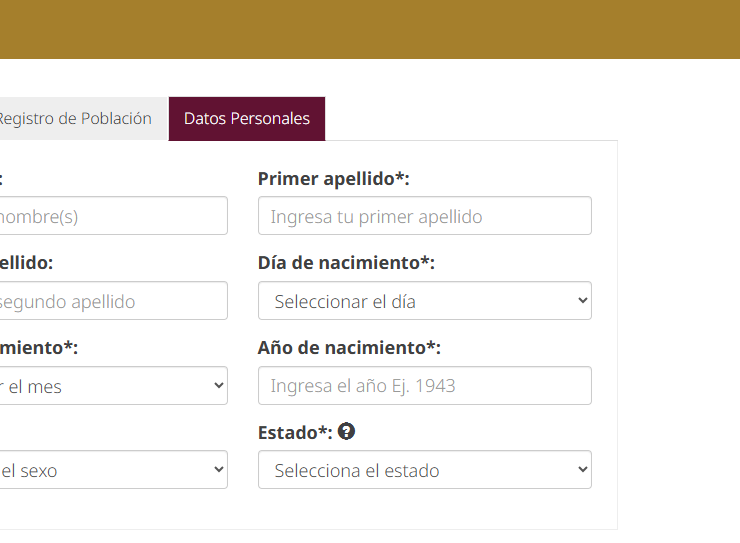The image size is (740, 543).
Task: Click the Primer apellido label
Action: [x=334, y=179]
